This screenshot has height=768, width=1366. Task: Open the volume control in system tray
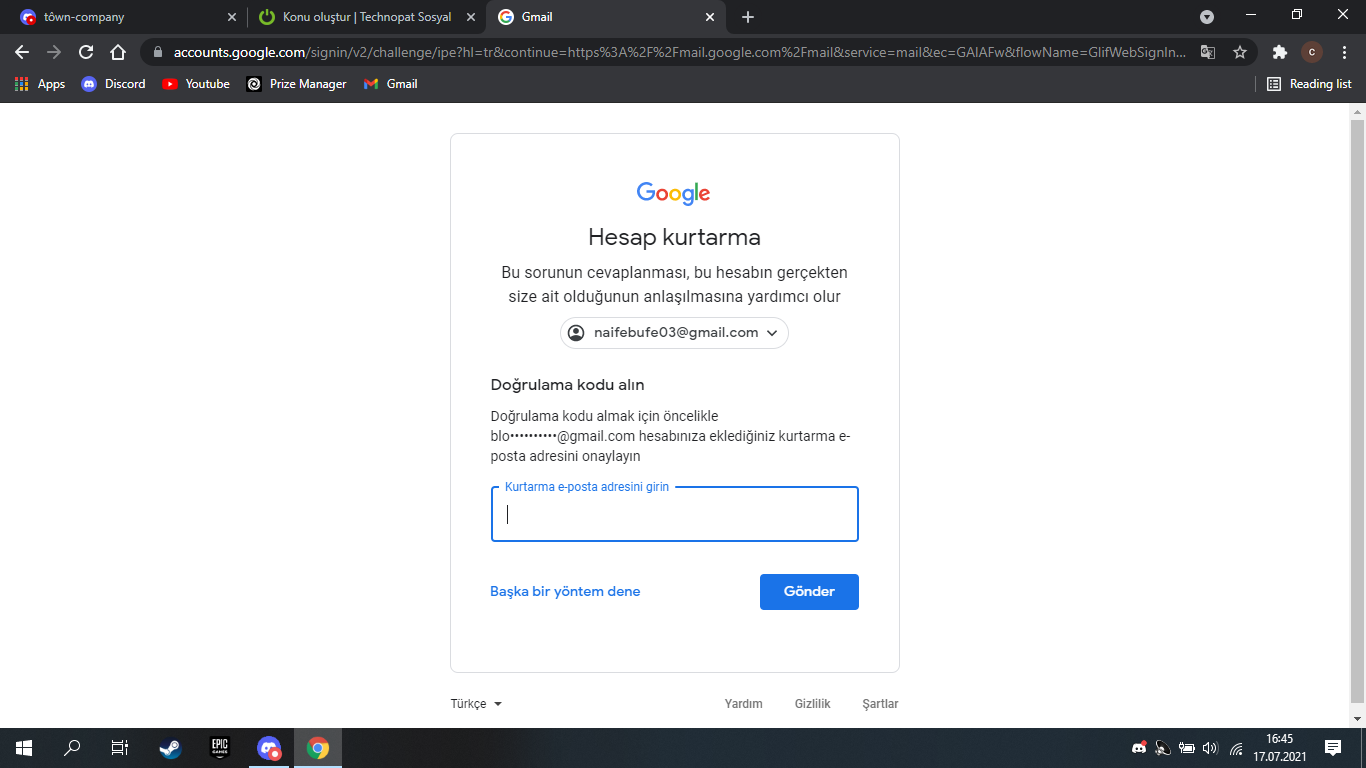1211,748
